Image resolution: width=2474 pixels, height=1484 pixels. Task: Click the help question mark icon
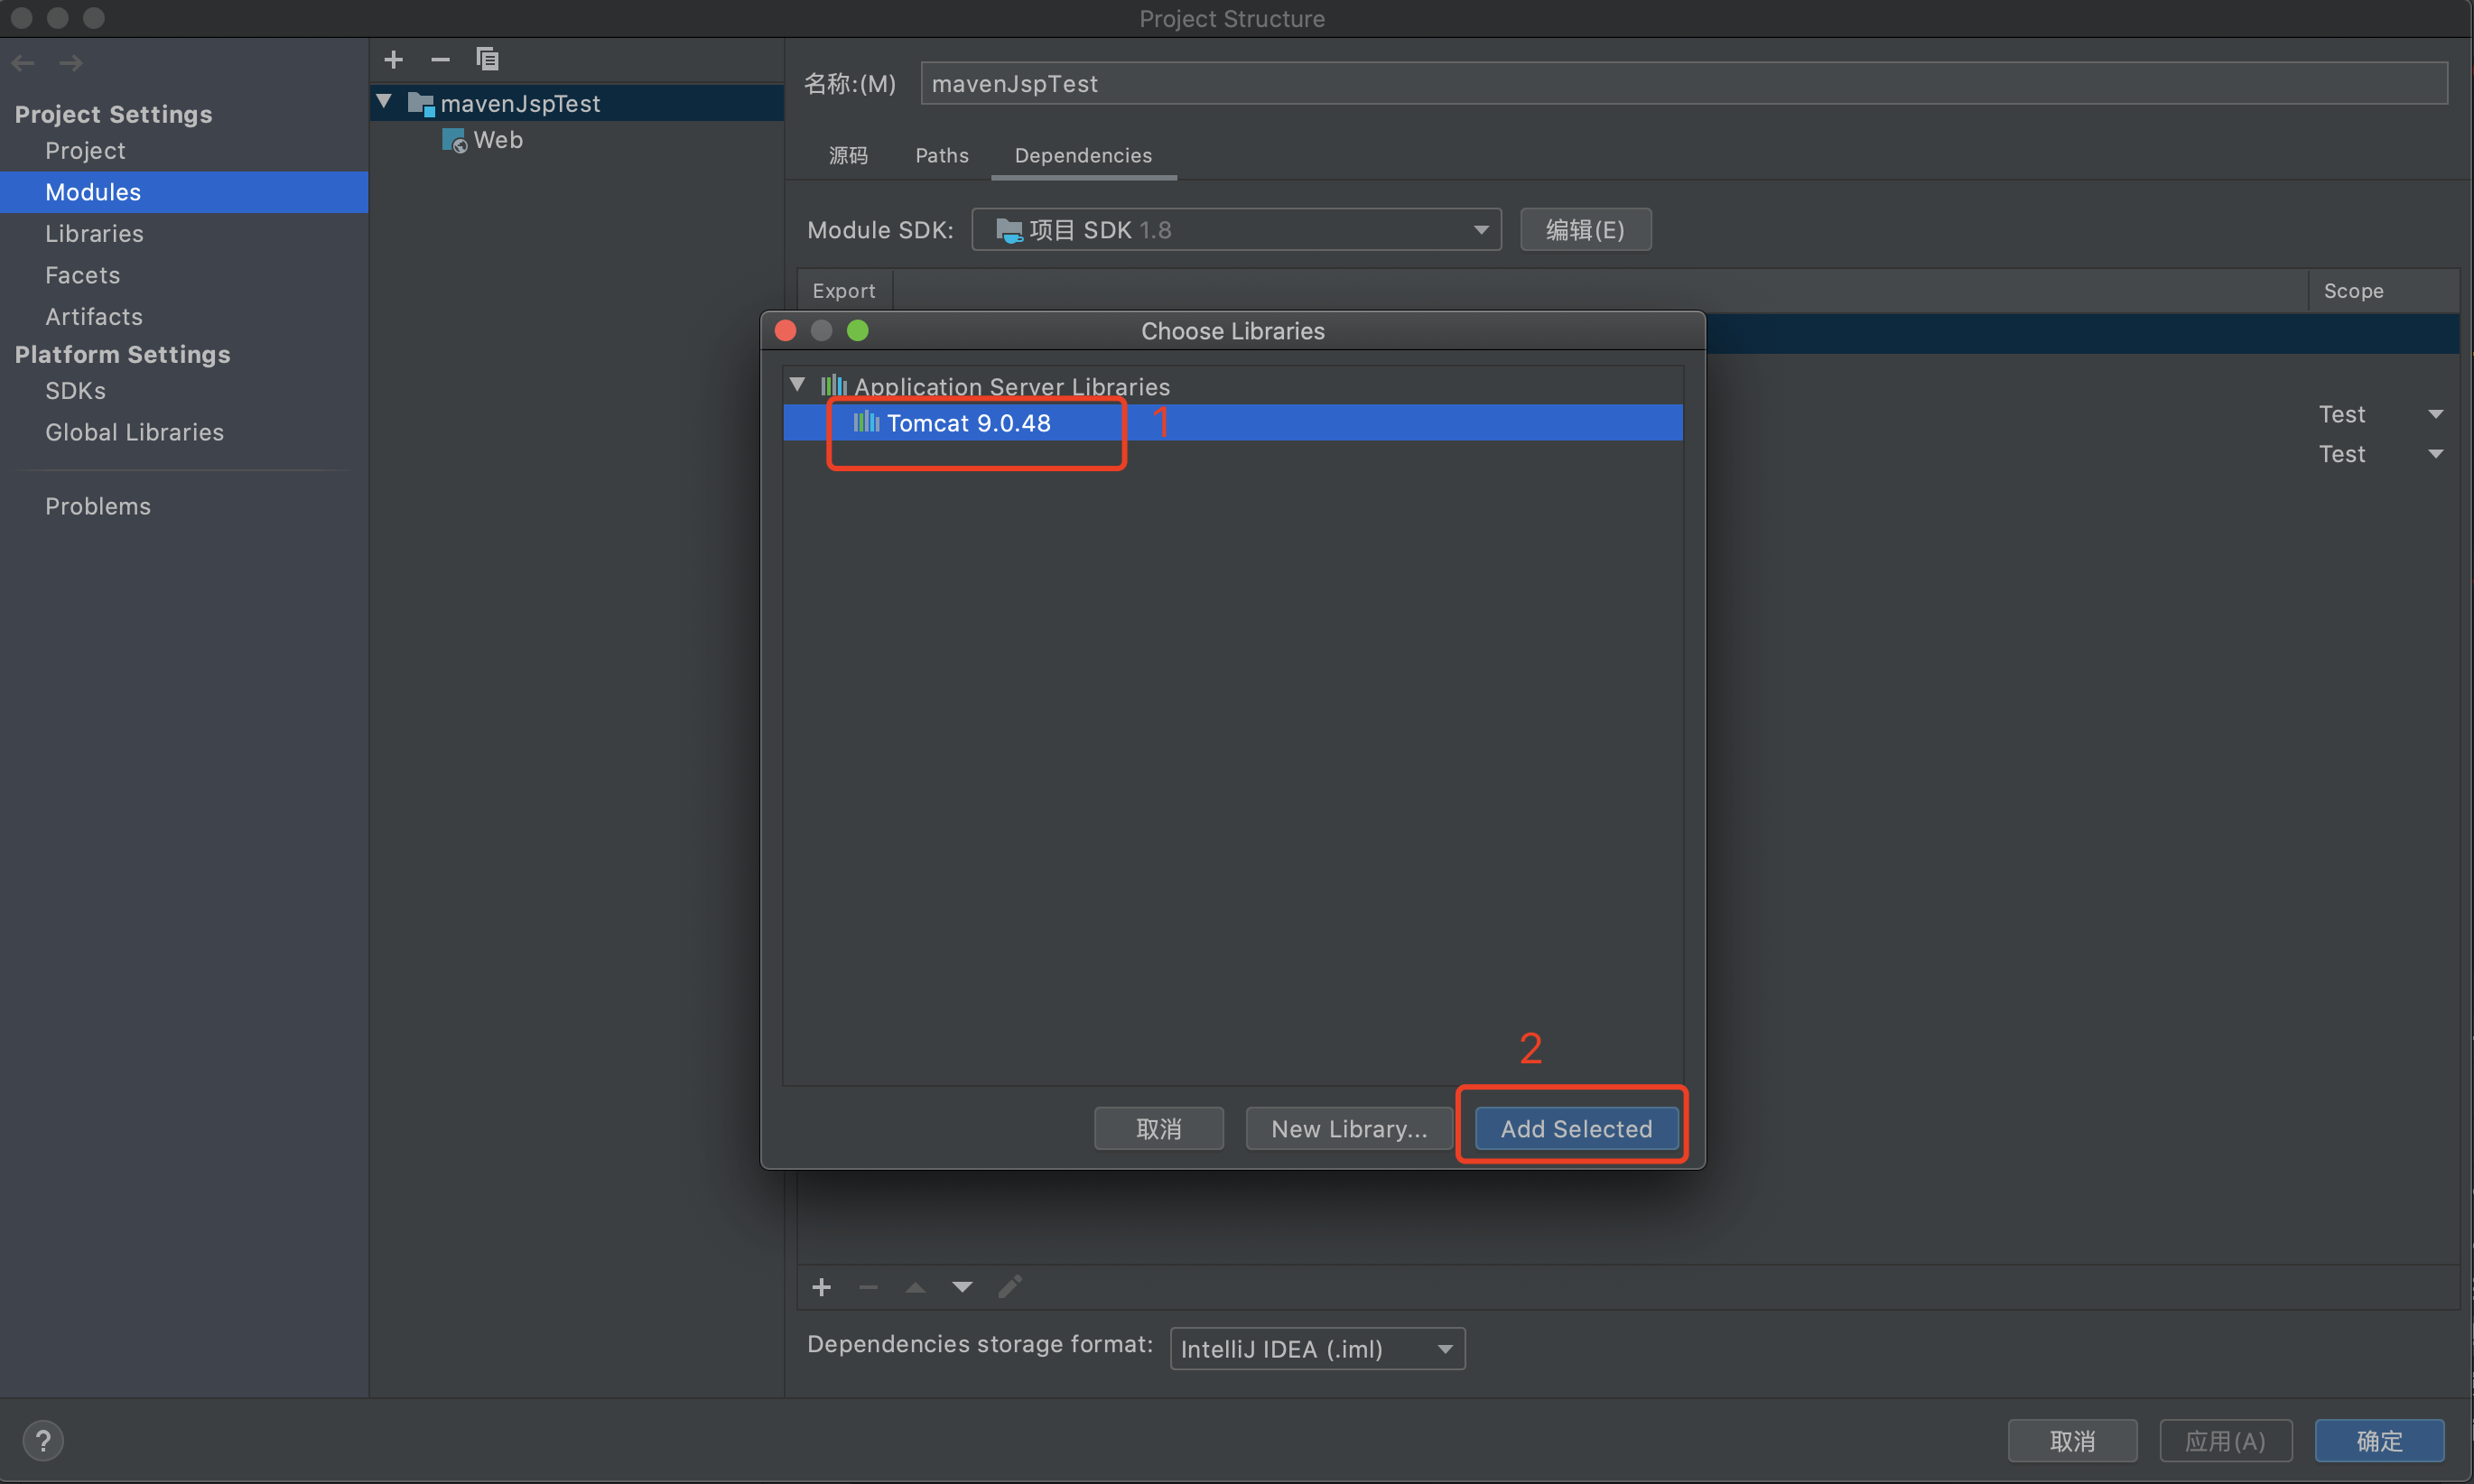(43, 1440)
